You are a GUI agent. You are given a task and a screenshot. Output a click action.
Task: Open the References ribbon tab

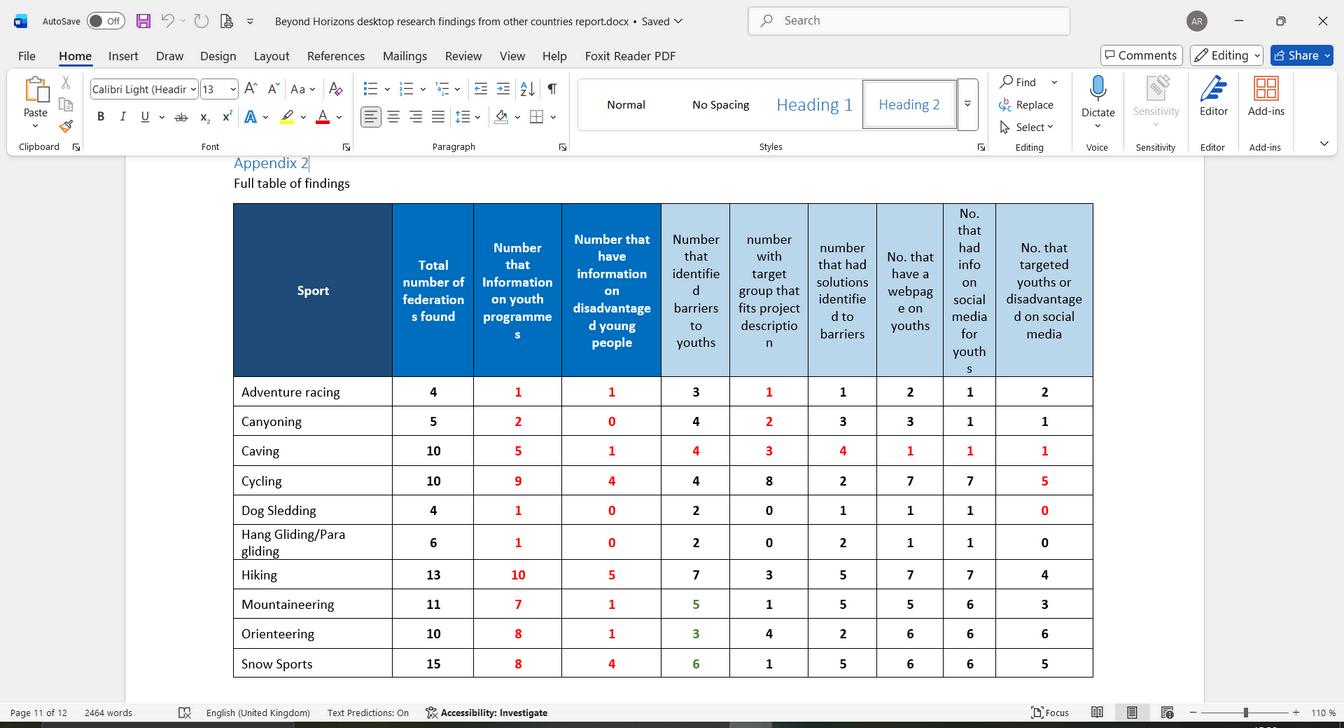point(335,56)
